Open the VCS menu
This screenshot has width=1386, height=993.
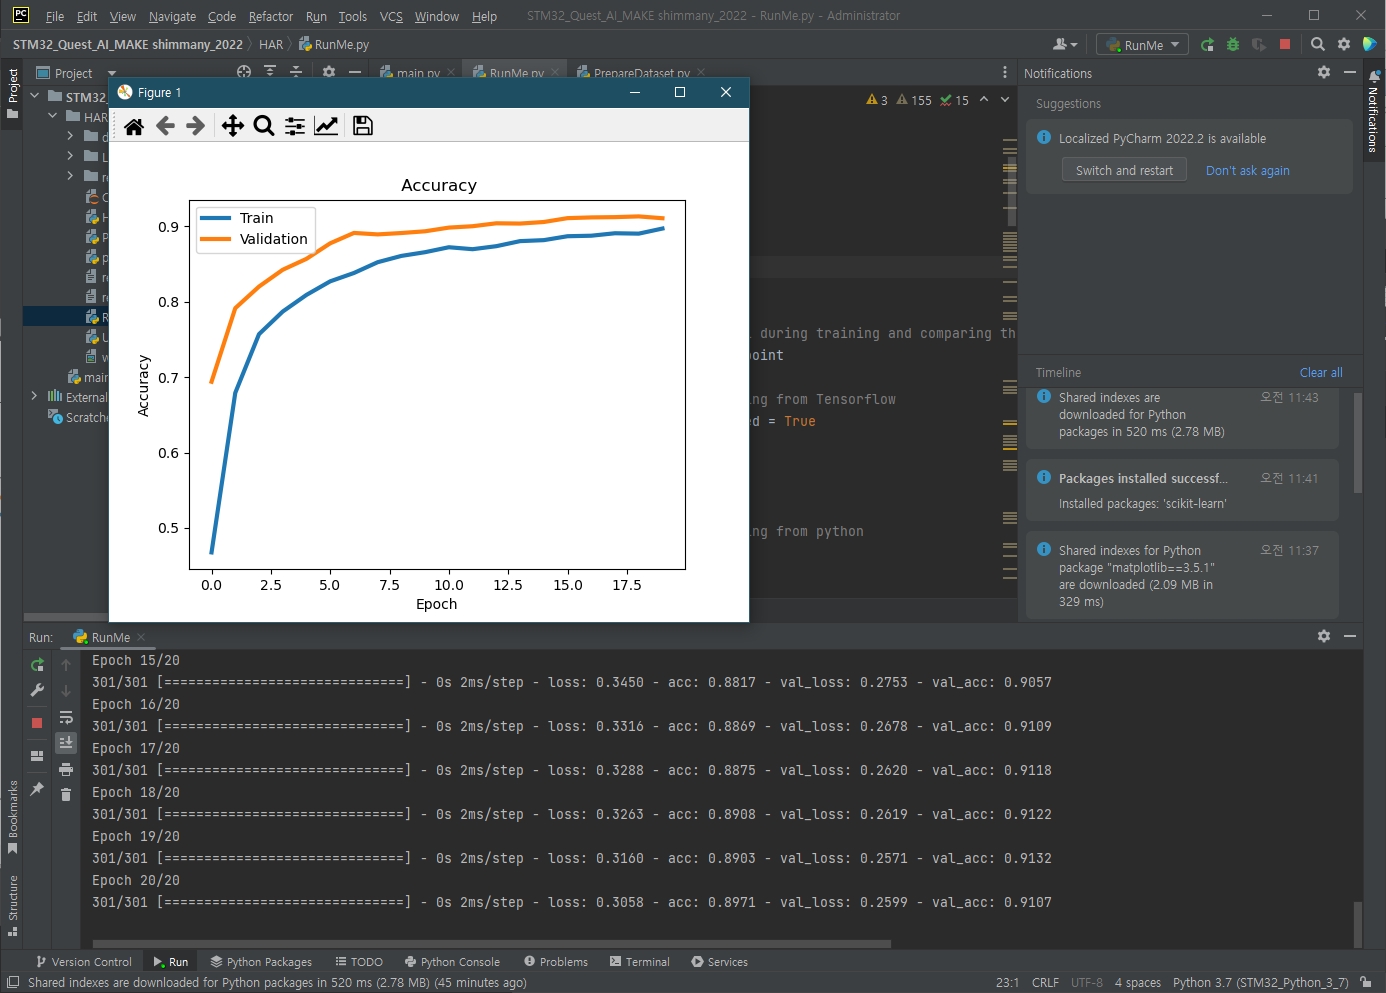click(391, 16)
